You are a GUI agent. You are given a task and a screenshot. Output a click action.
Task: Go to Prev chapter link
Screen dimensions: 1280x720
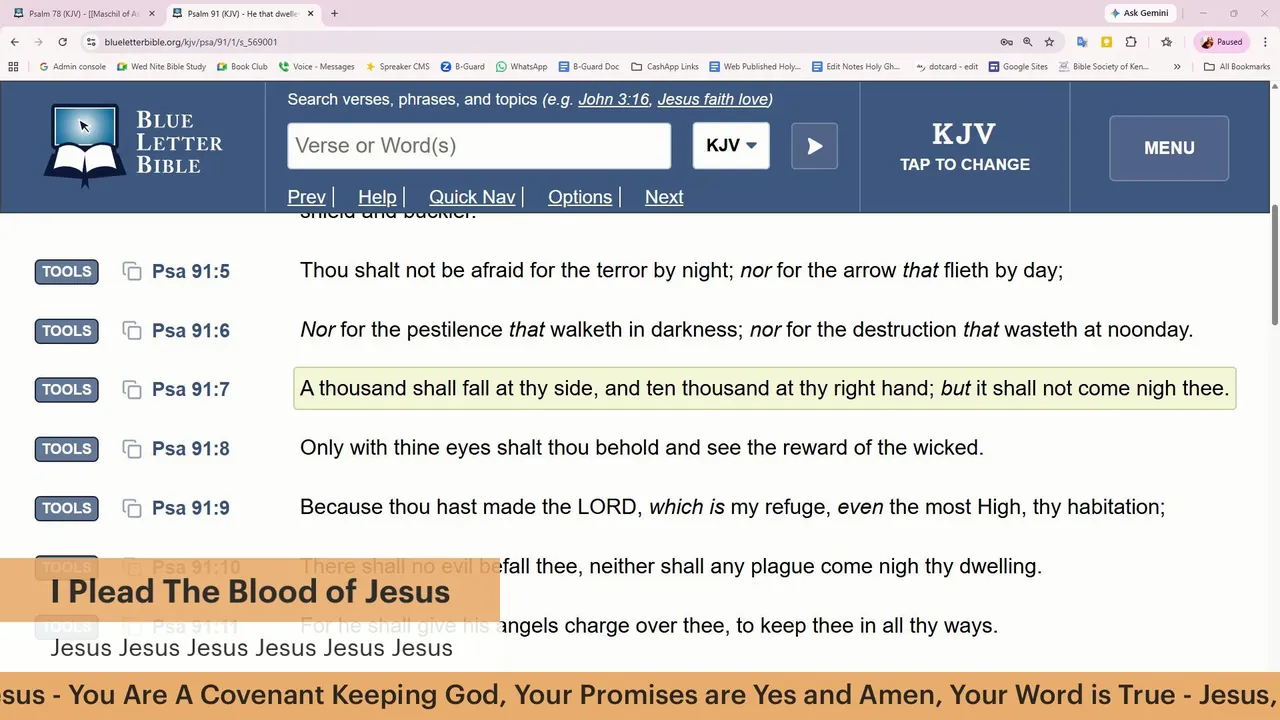coord(306,197)
